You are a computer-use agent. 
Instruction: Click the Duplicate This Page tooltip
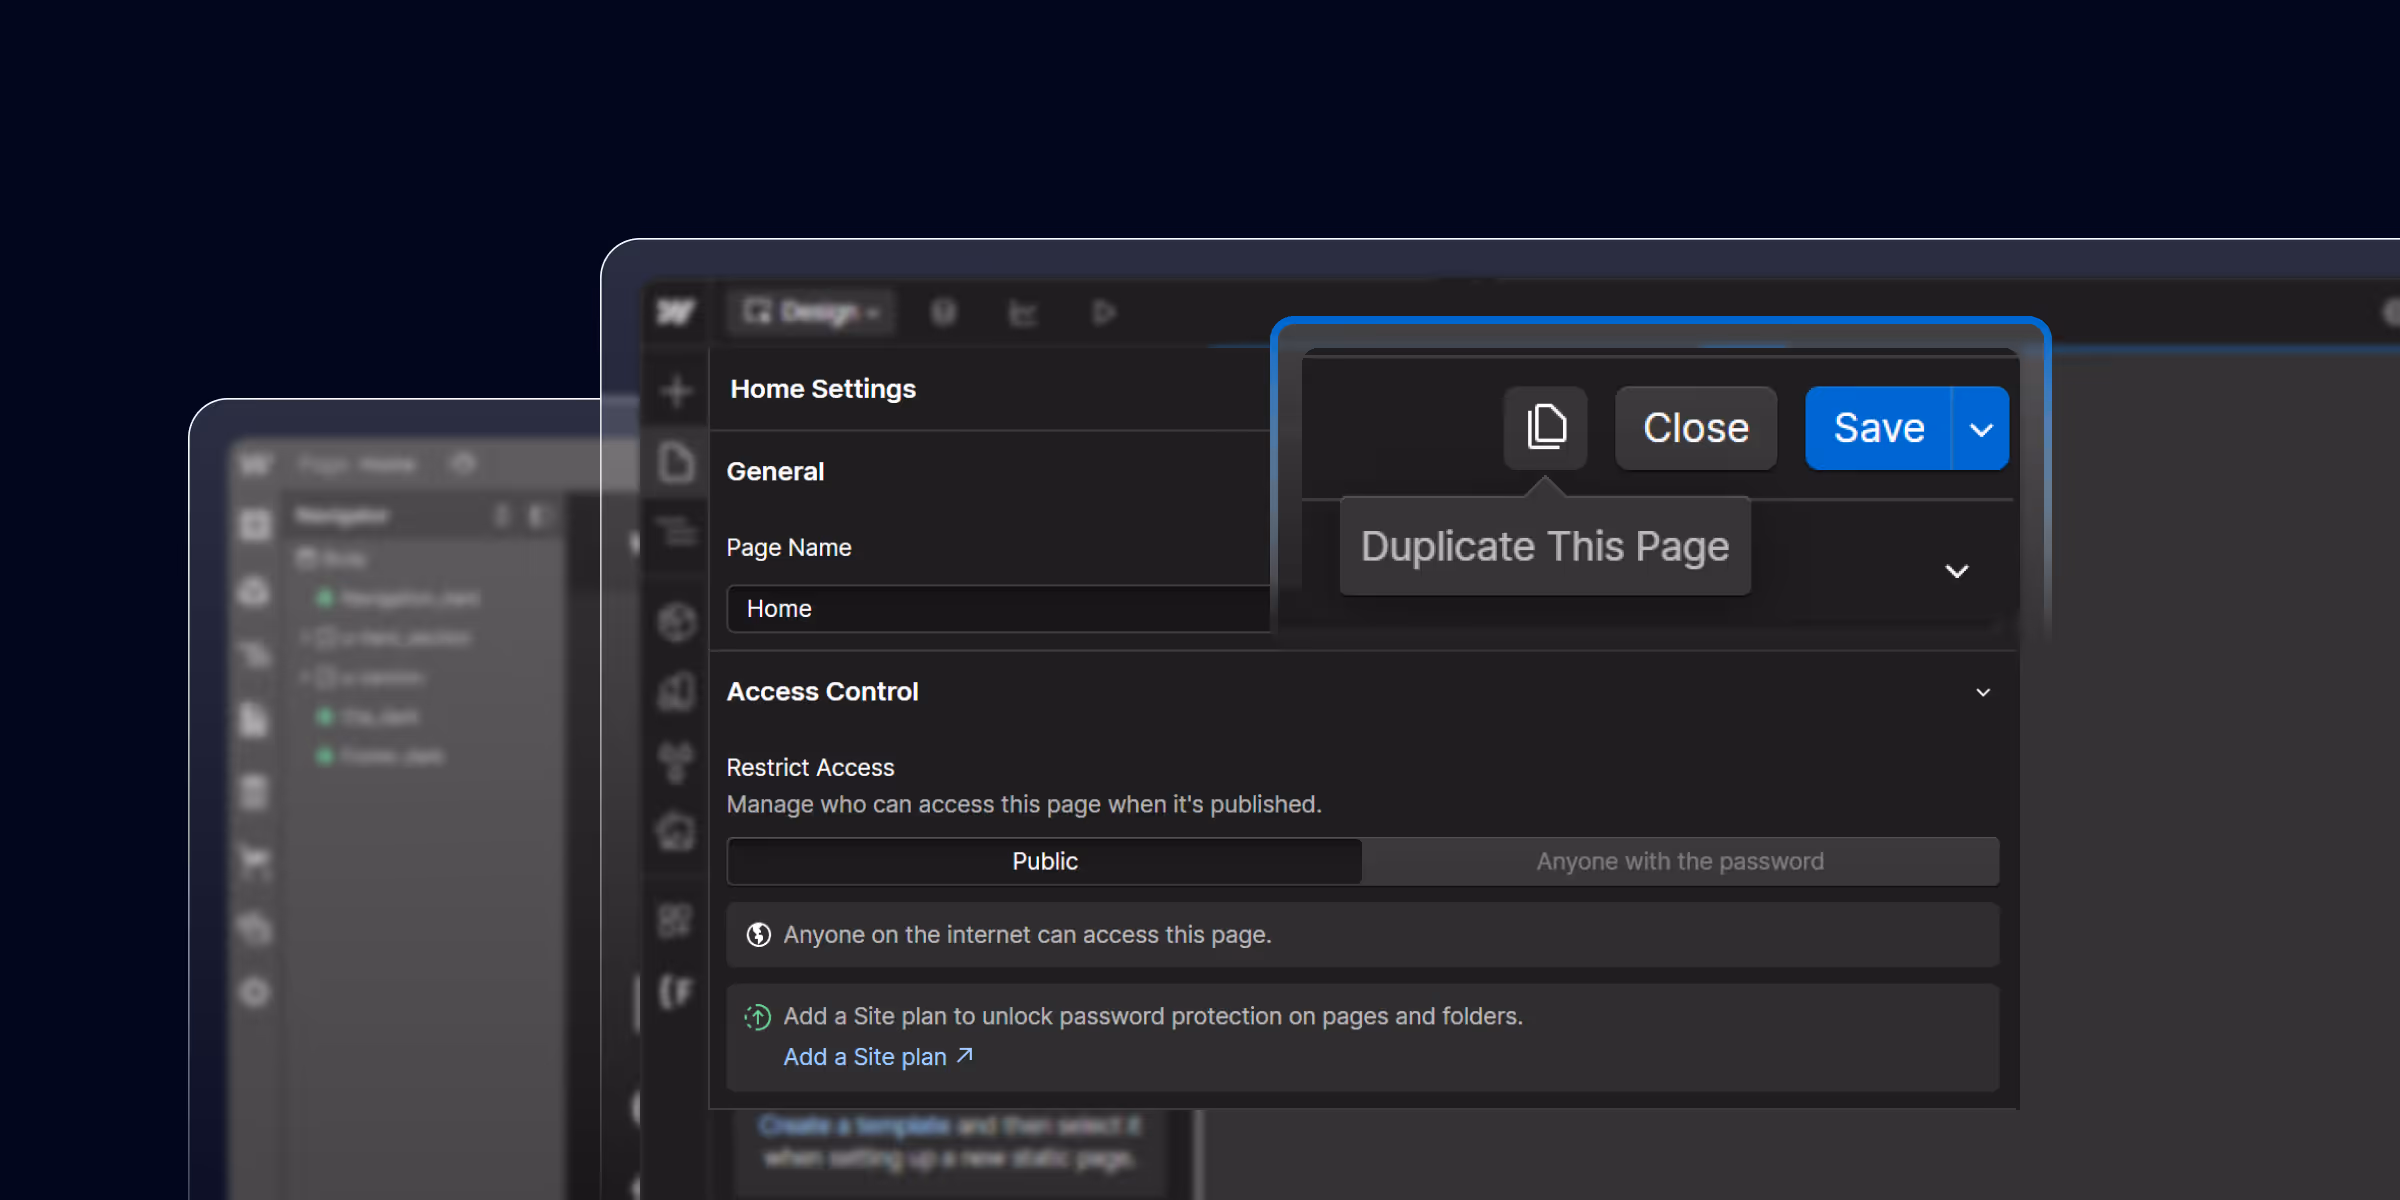tap(1545, 547)
